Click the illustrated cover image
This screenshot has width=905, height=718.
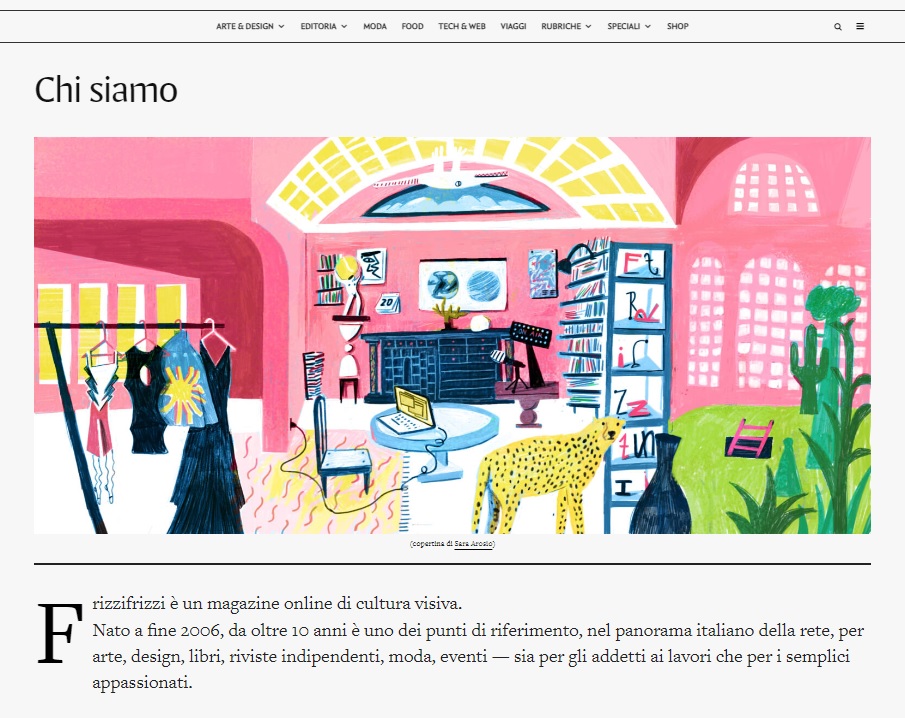point(452,335)
